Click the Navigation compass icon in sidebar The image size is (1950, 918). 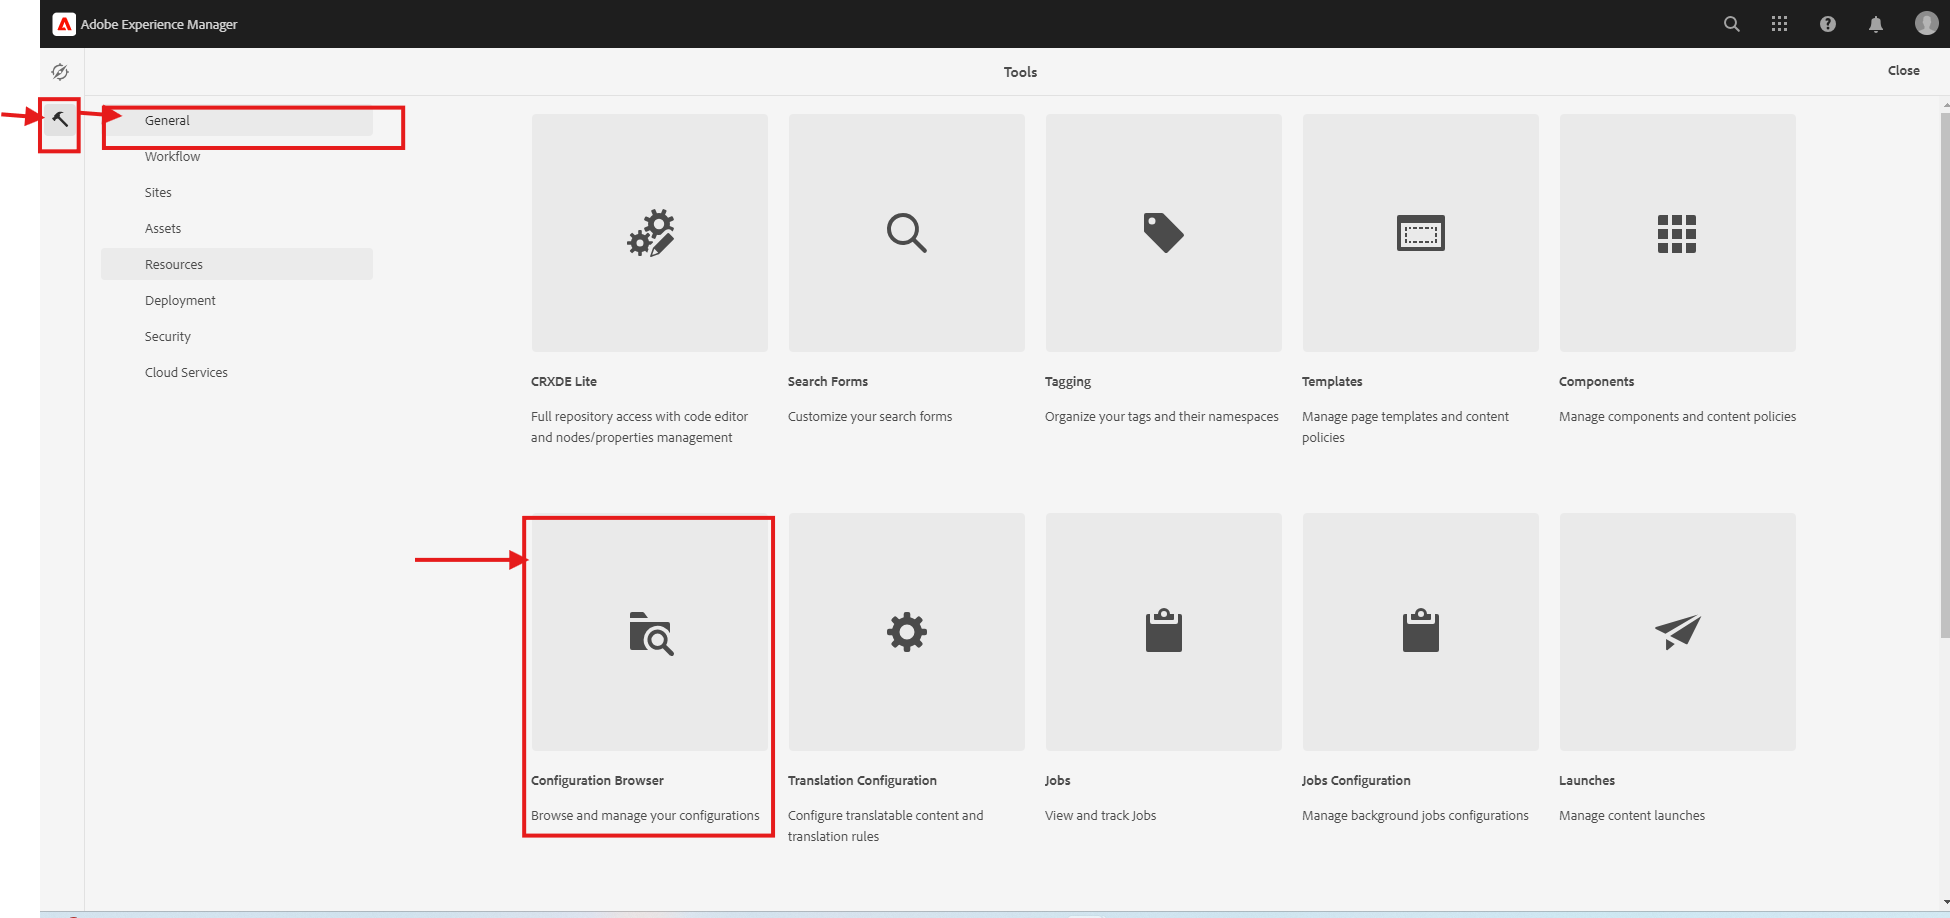[60, 72]
